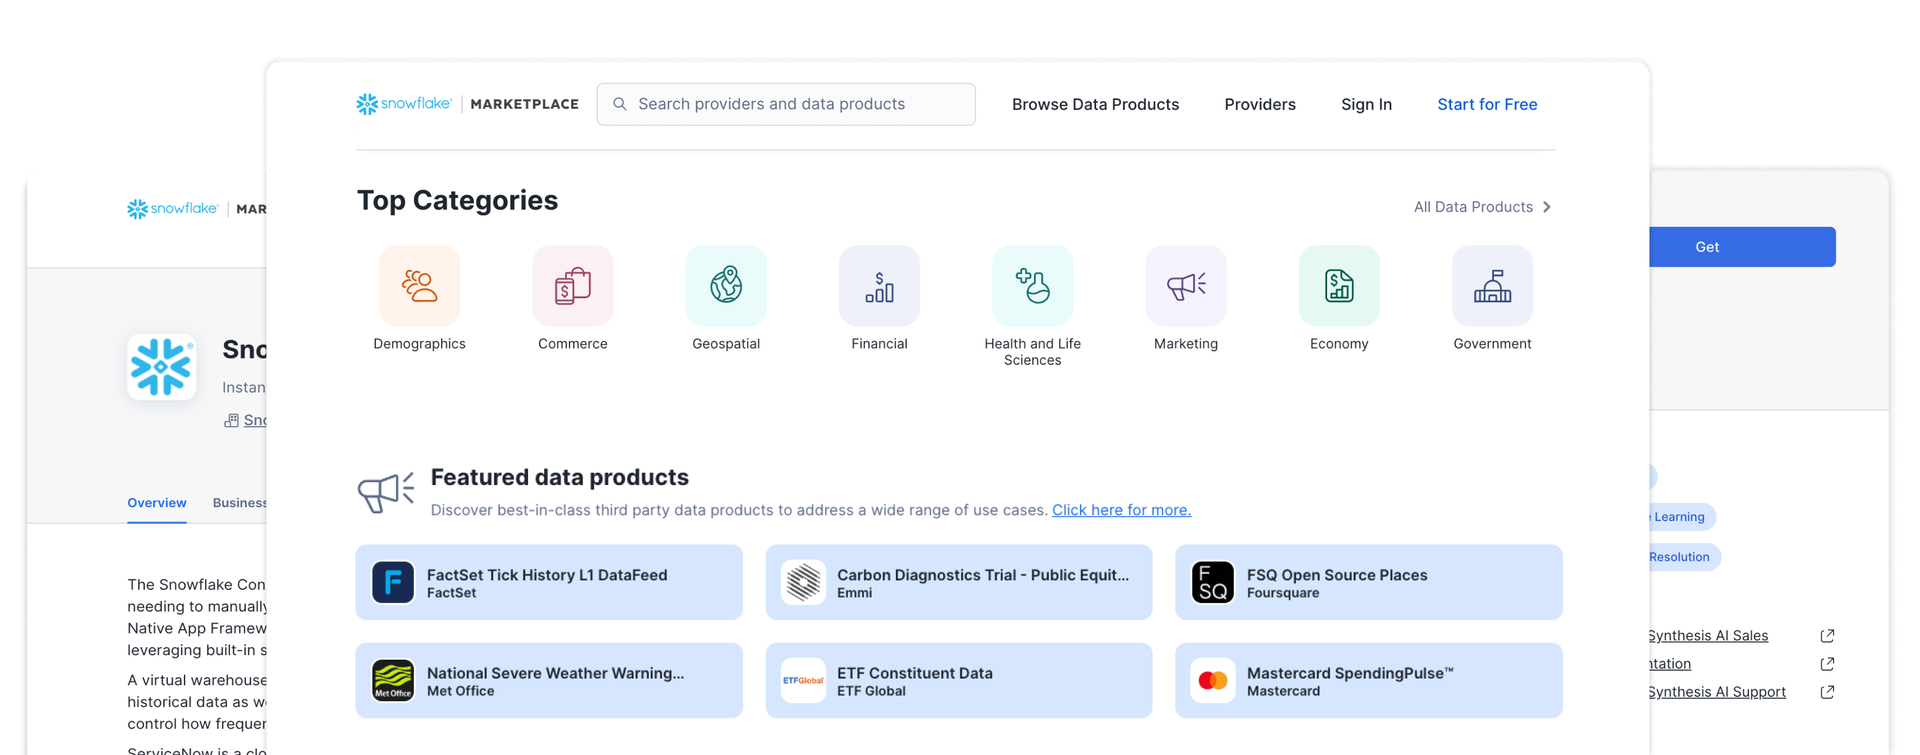Open the Marketing category icon

1186,286
